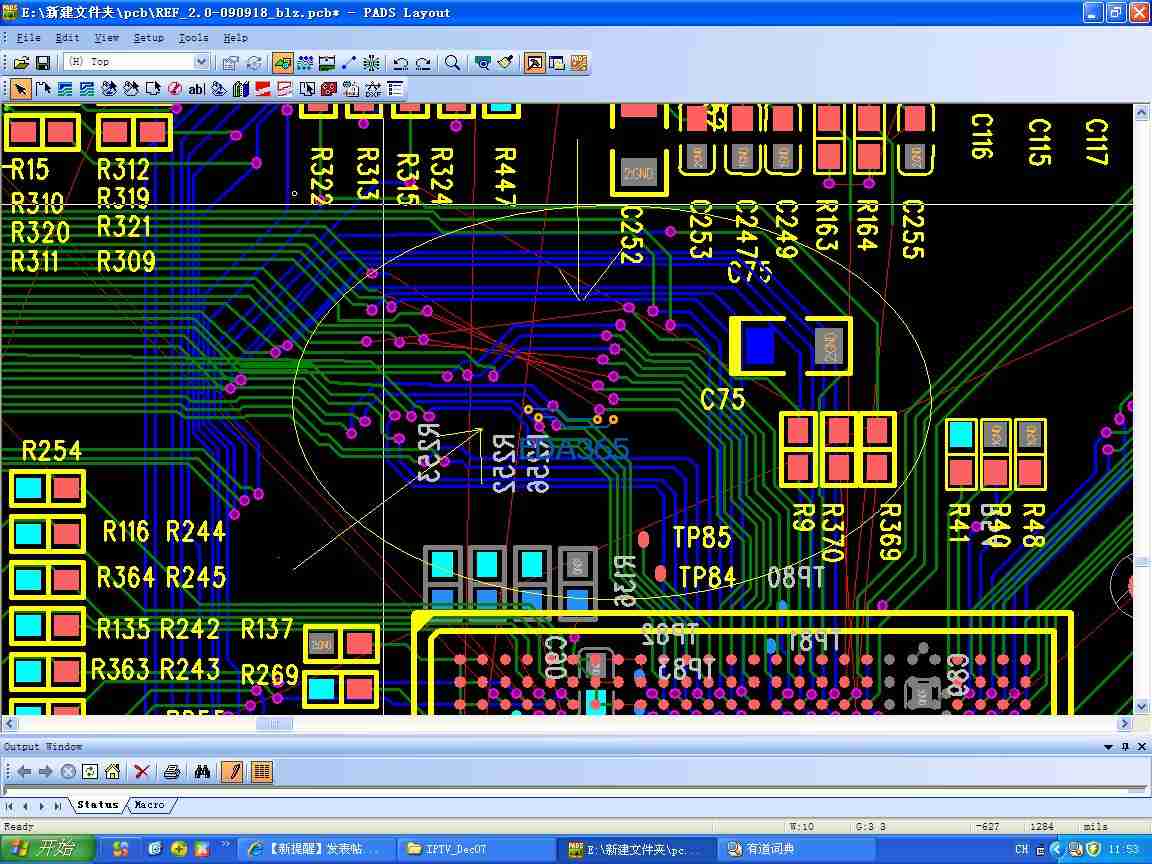
Task: Click the Flood copper icon
Action: [218, 90]
